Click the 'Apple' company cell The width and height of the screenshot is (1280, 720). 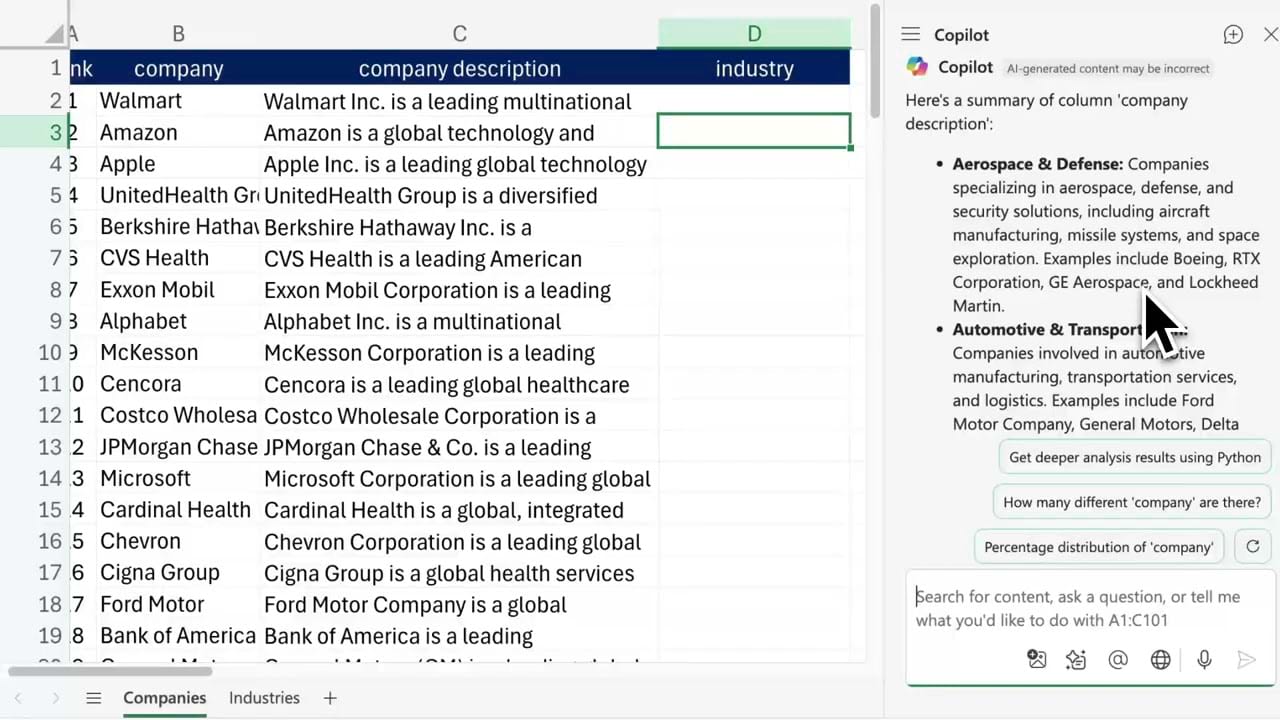(178, 164)
